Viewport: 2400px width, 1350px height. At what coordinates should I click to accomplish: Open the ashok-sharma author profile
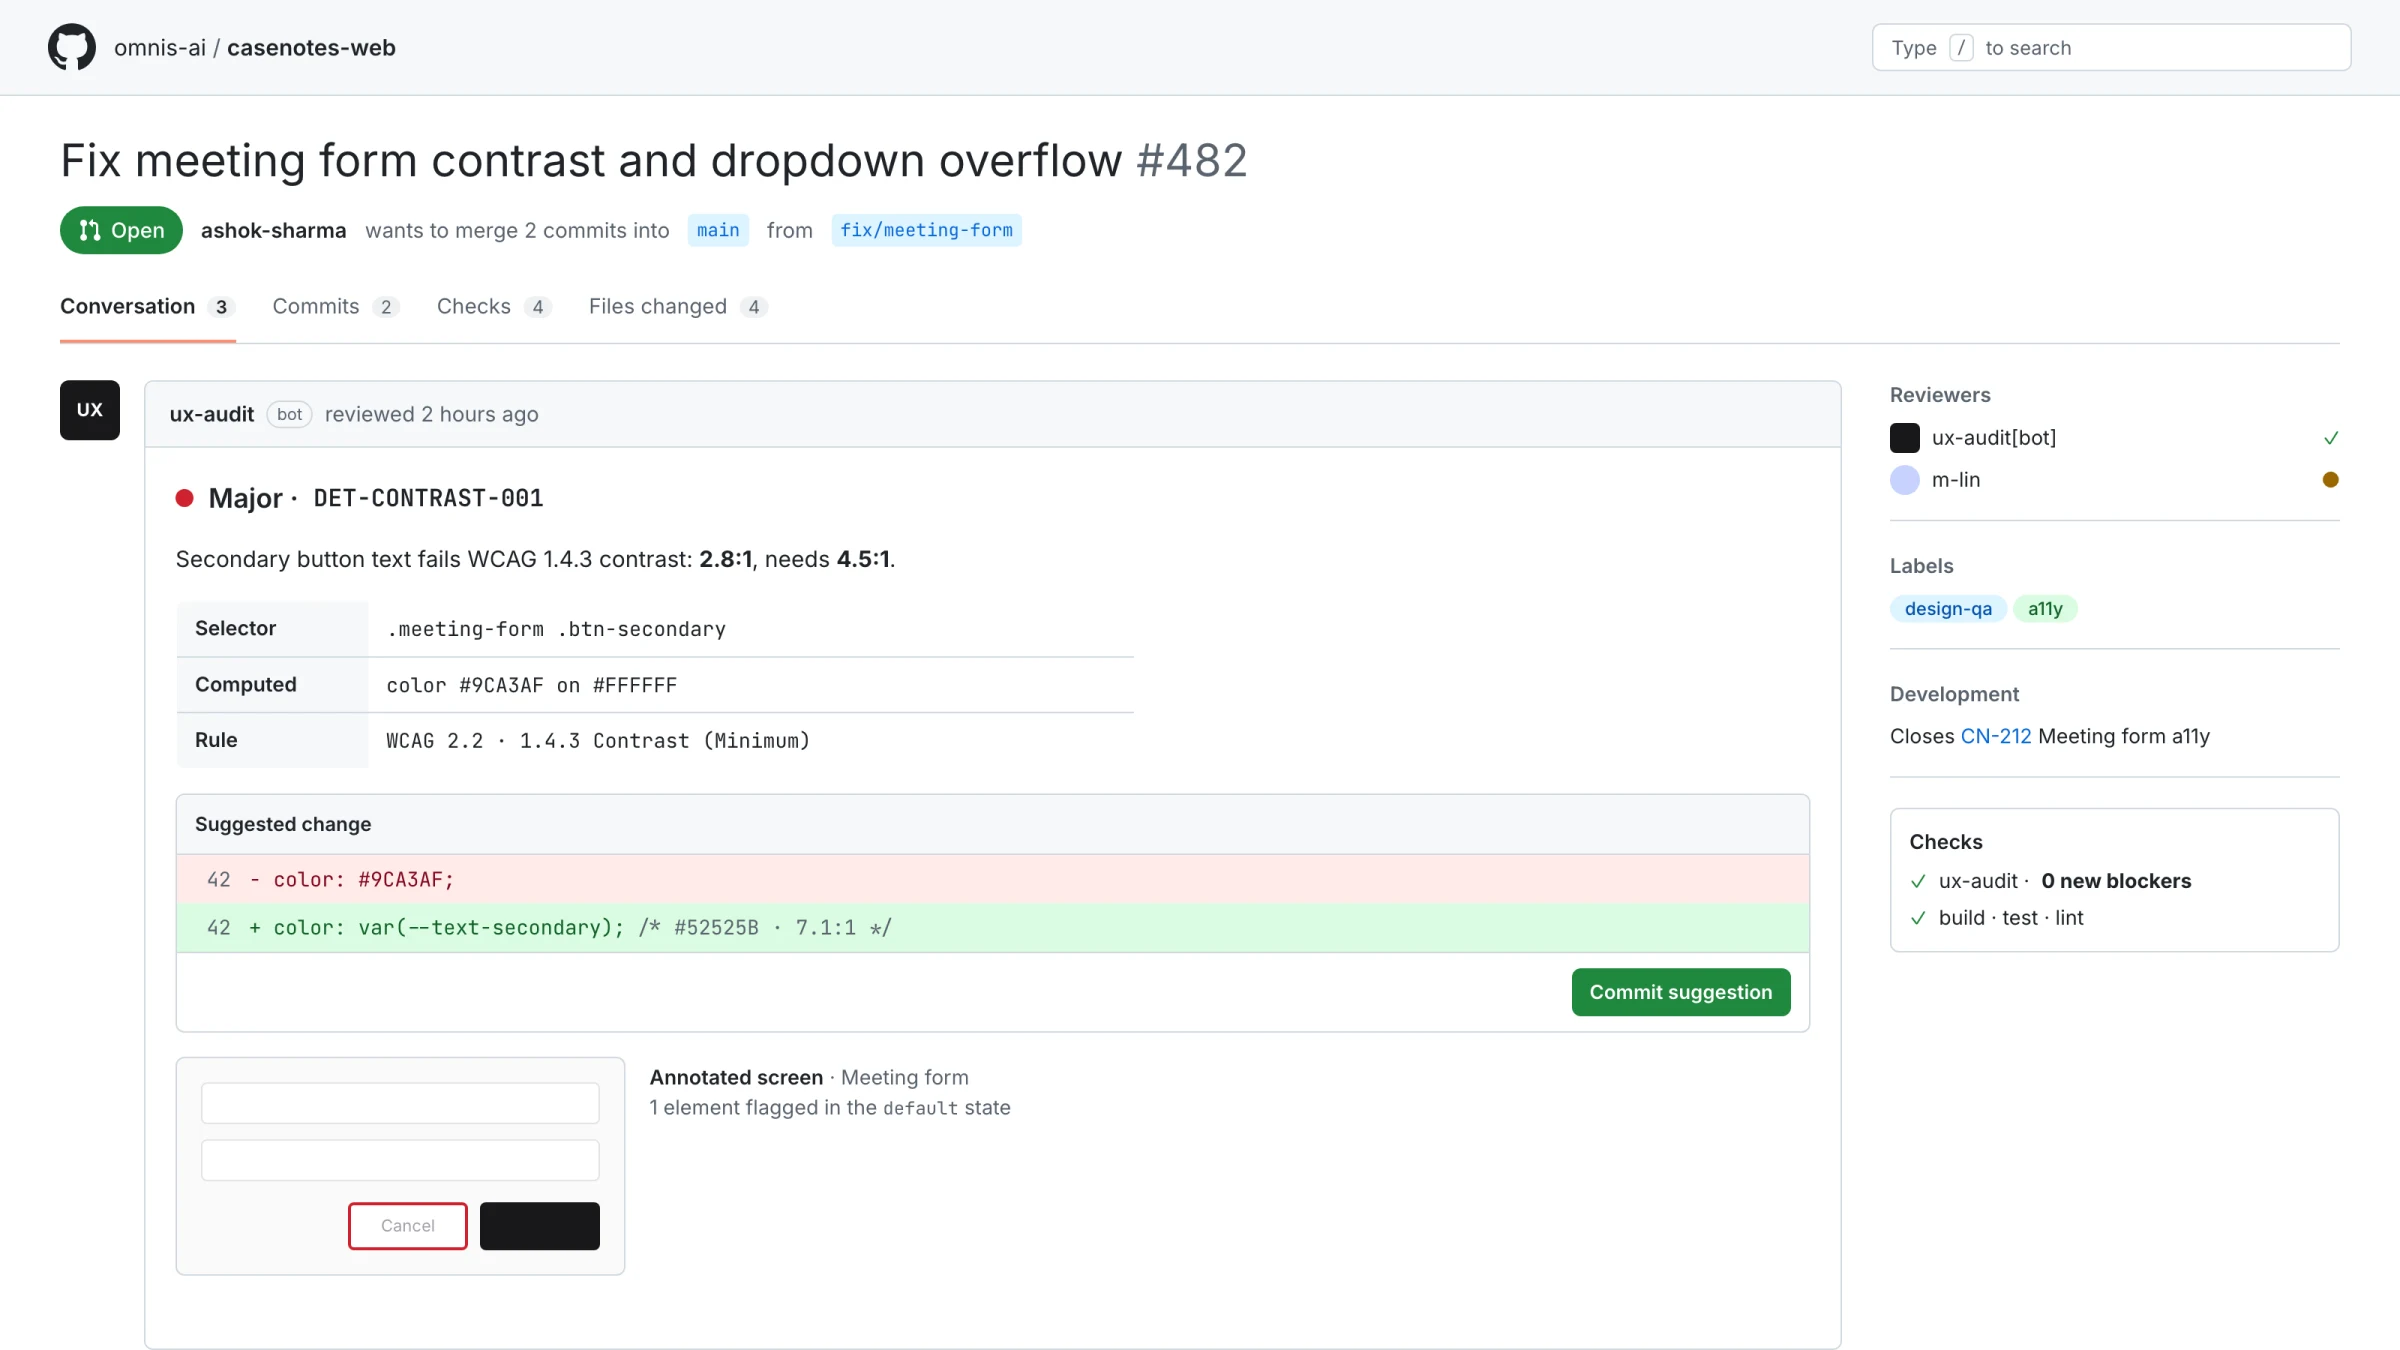pos(274,230)
